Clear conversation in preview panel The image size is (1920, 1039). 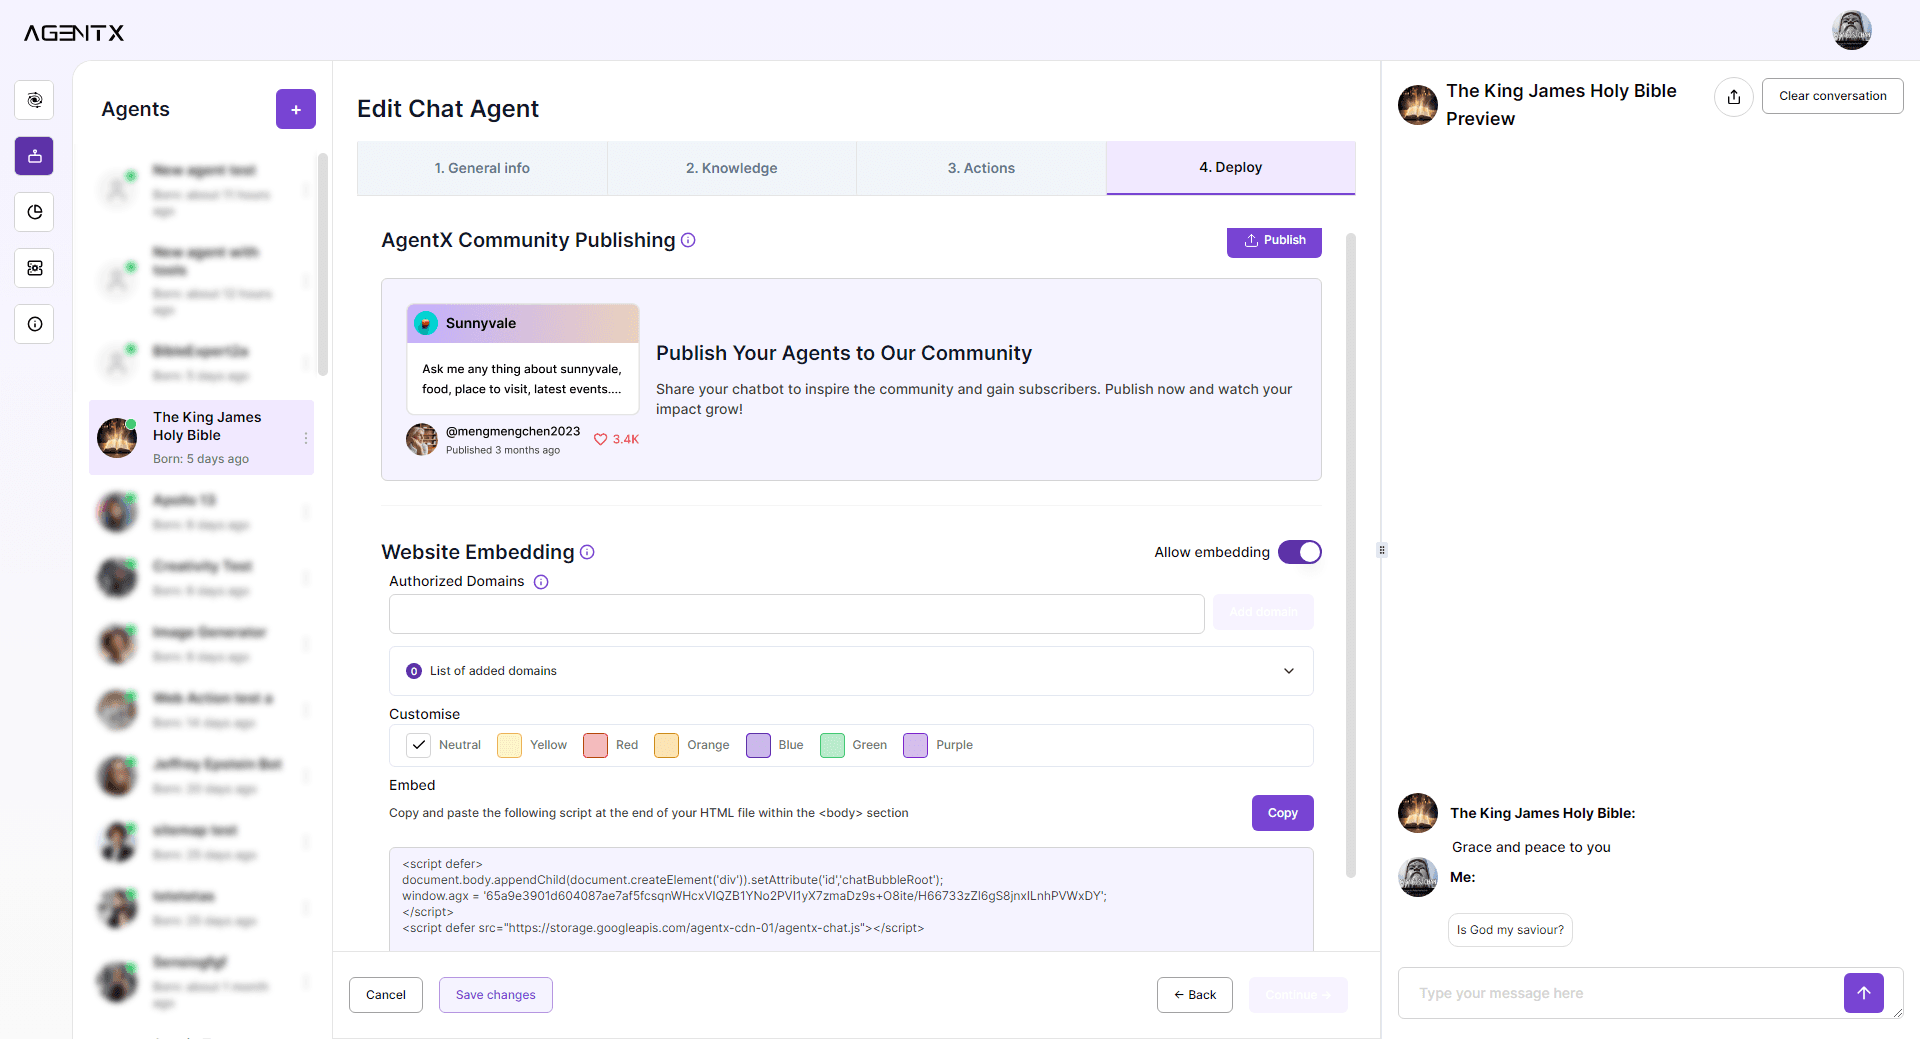(1832, 96)
